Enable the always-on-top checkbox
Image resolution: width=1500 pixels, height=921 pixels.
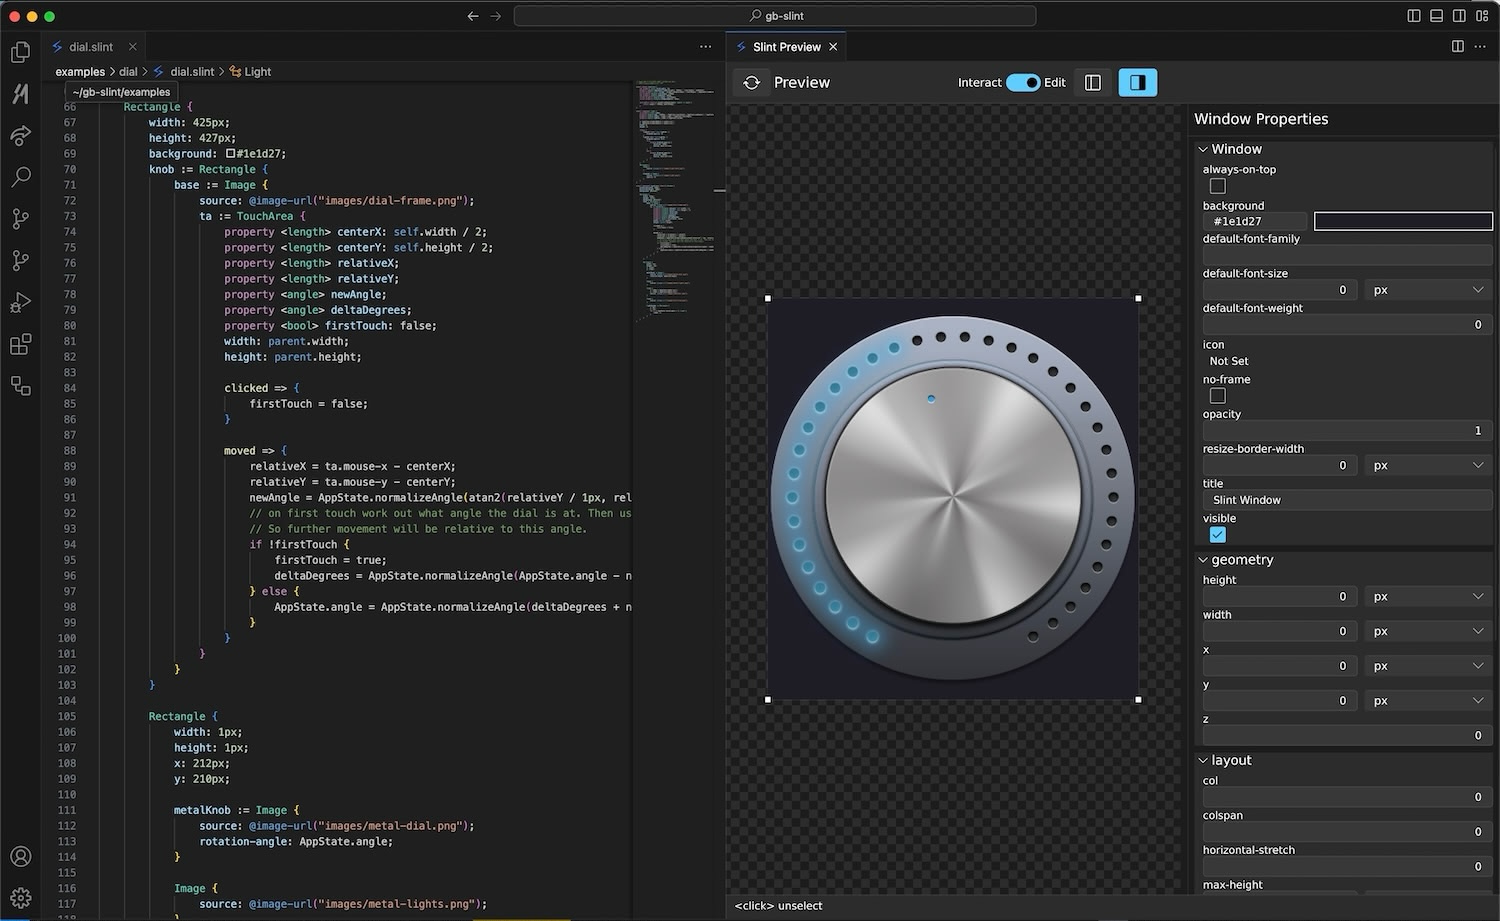(x=1217, y=186)
